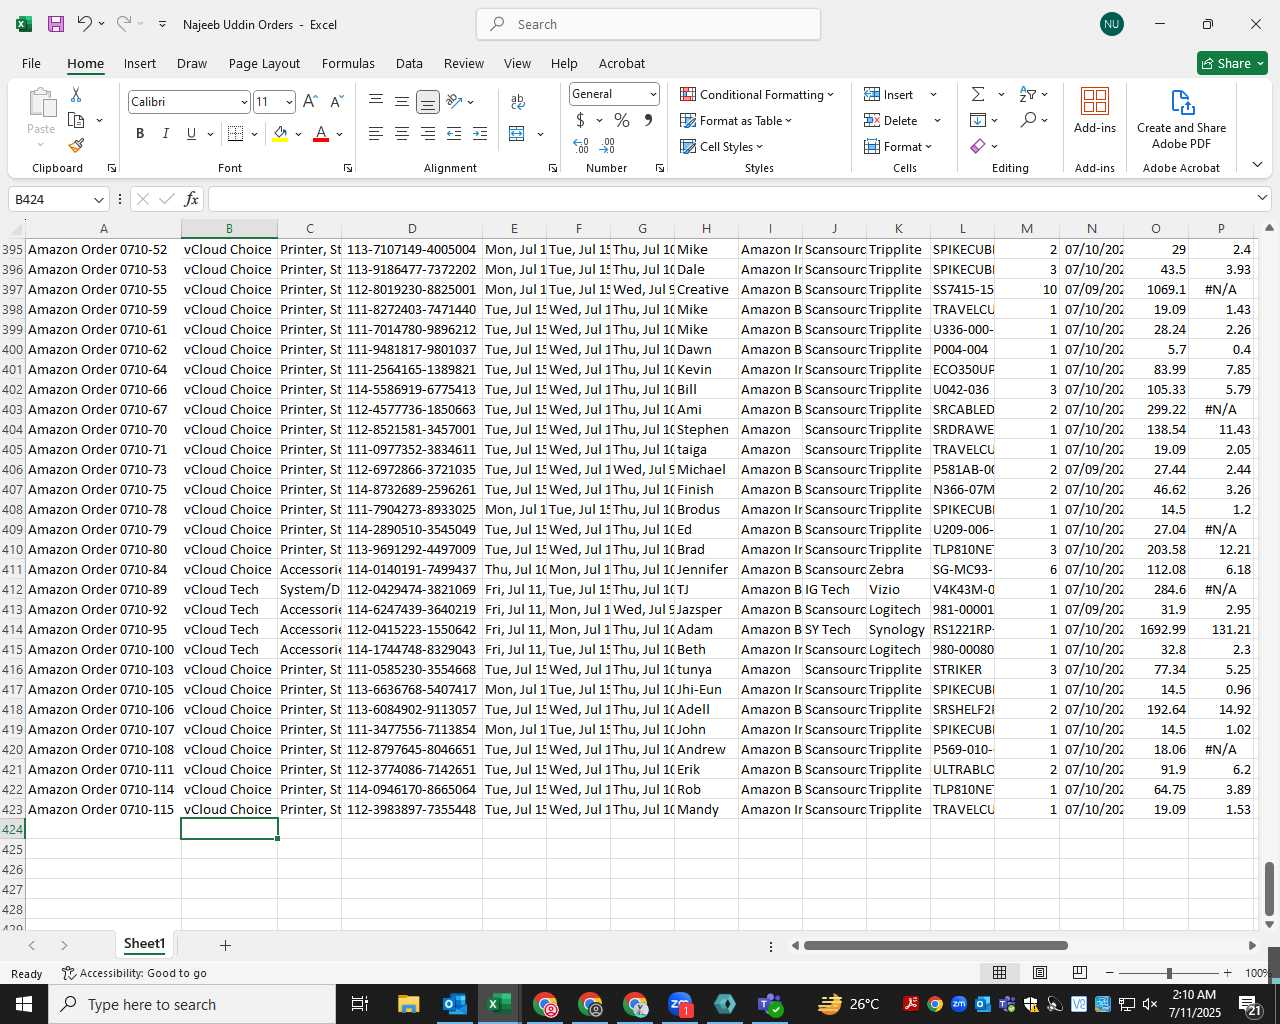1280x1024 pixels.
Task: Open the Name Box dropdown arrow
Action: point(99,199)
